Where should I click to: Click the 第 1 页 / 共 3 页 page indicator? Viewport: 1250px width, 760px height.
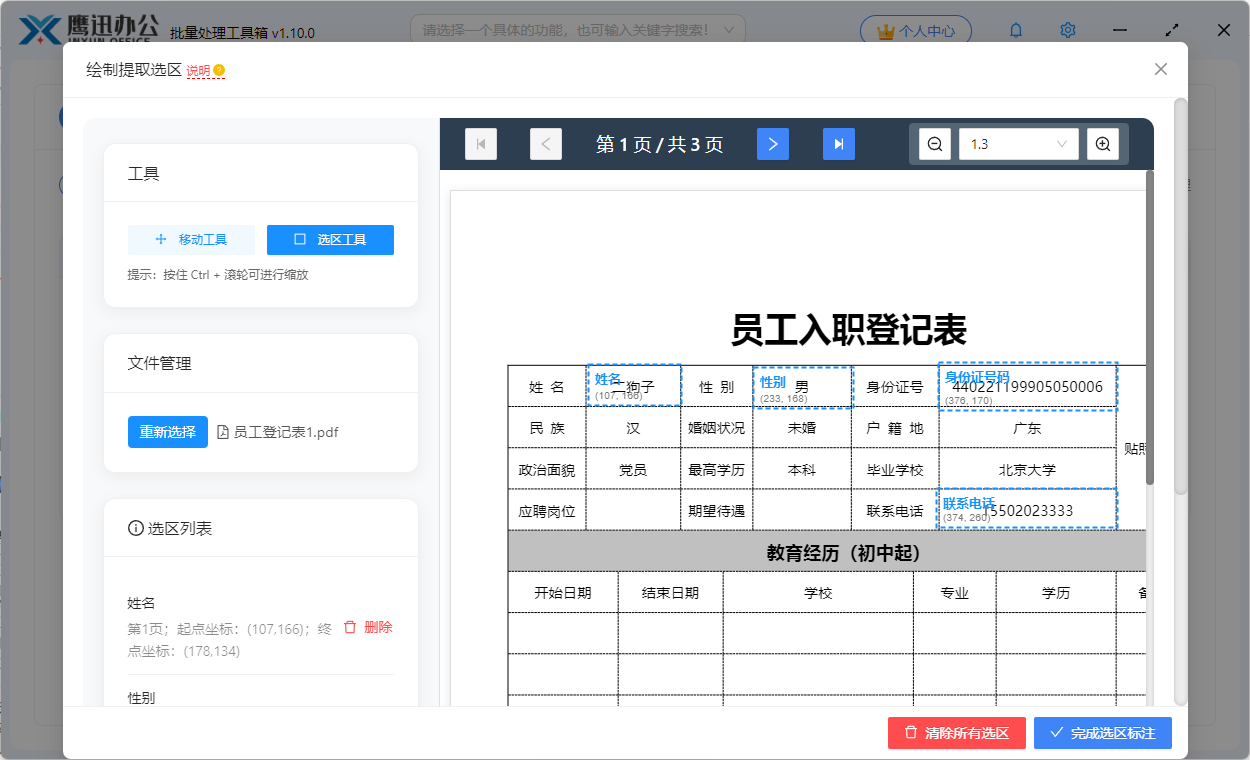pyautogui.click(x=660, y=145)
